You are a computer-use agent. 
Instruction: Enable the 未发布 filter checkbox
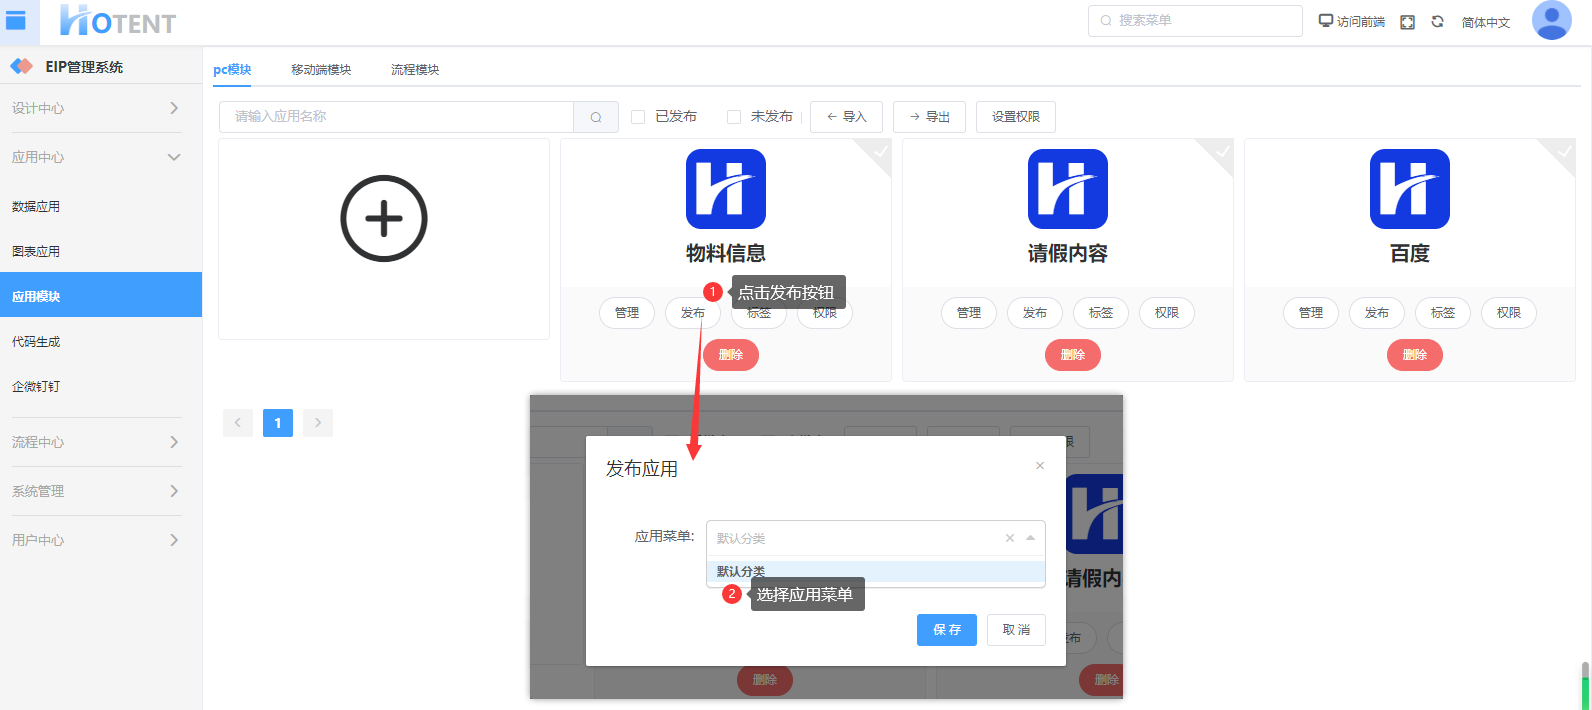734,117
